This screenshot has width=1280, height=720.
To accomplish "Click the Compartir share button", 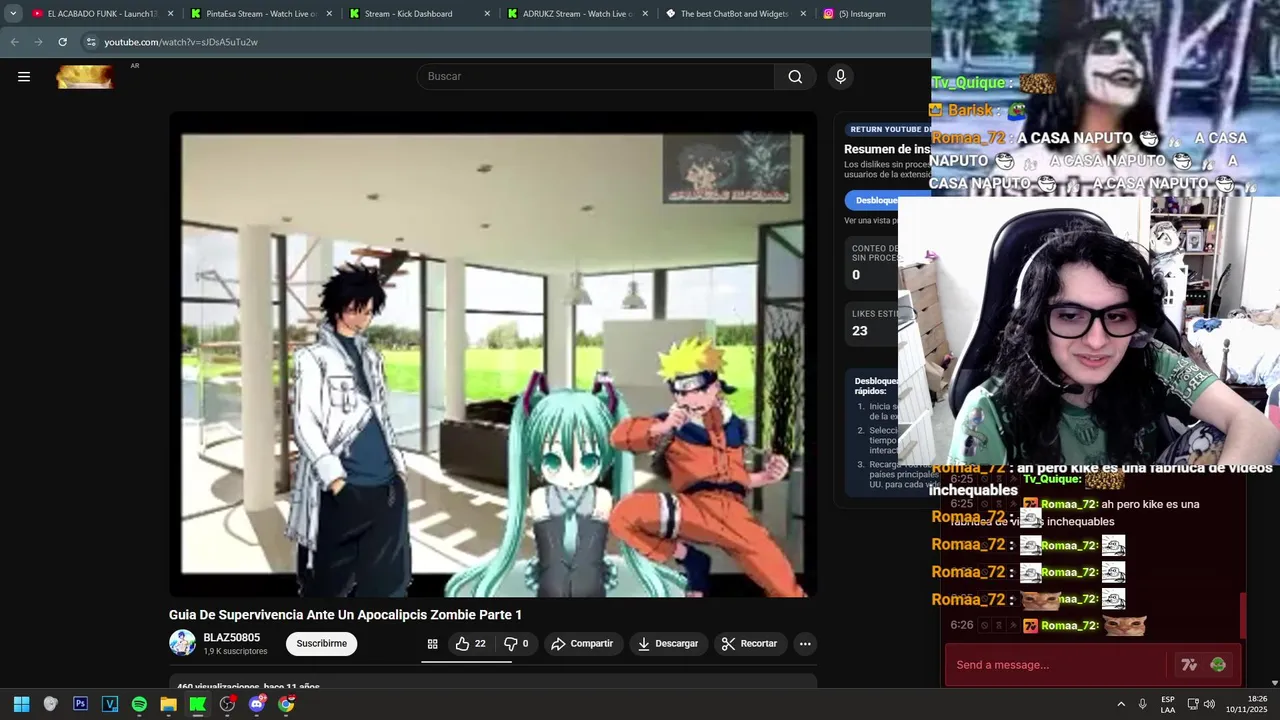I will (582, 644).
